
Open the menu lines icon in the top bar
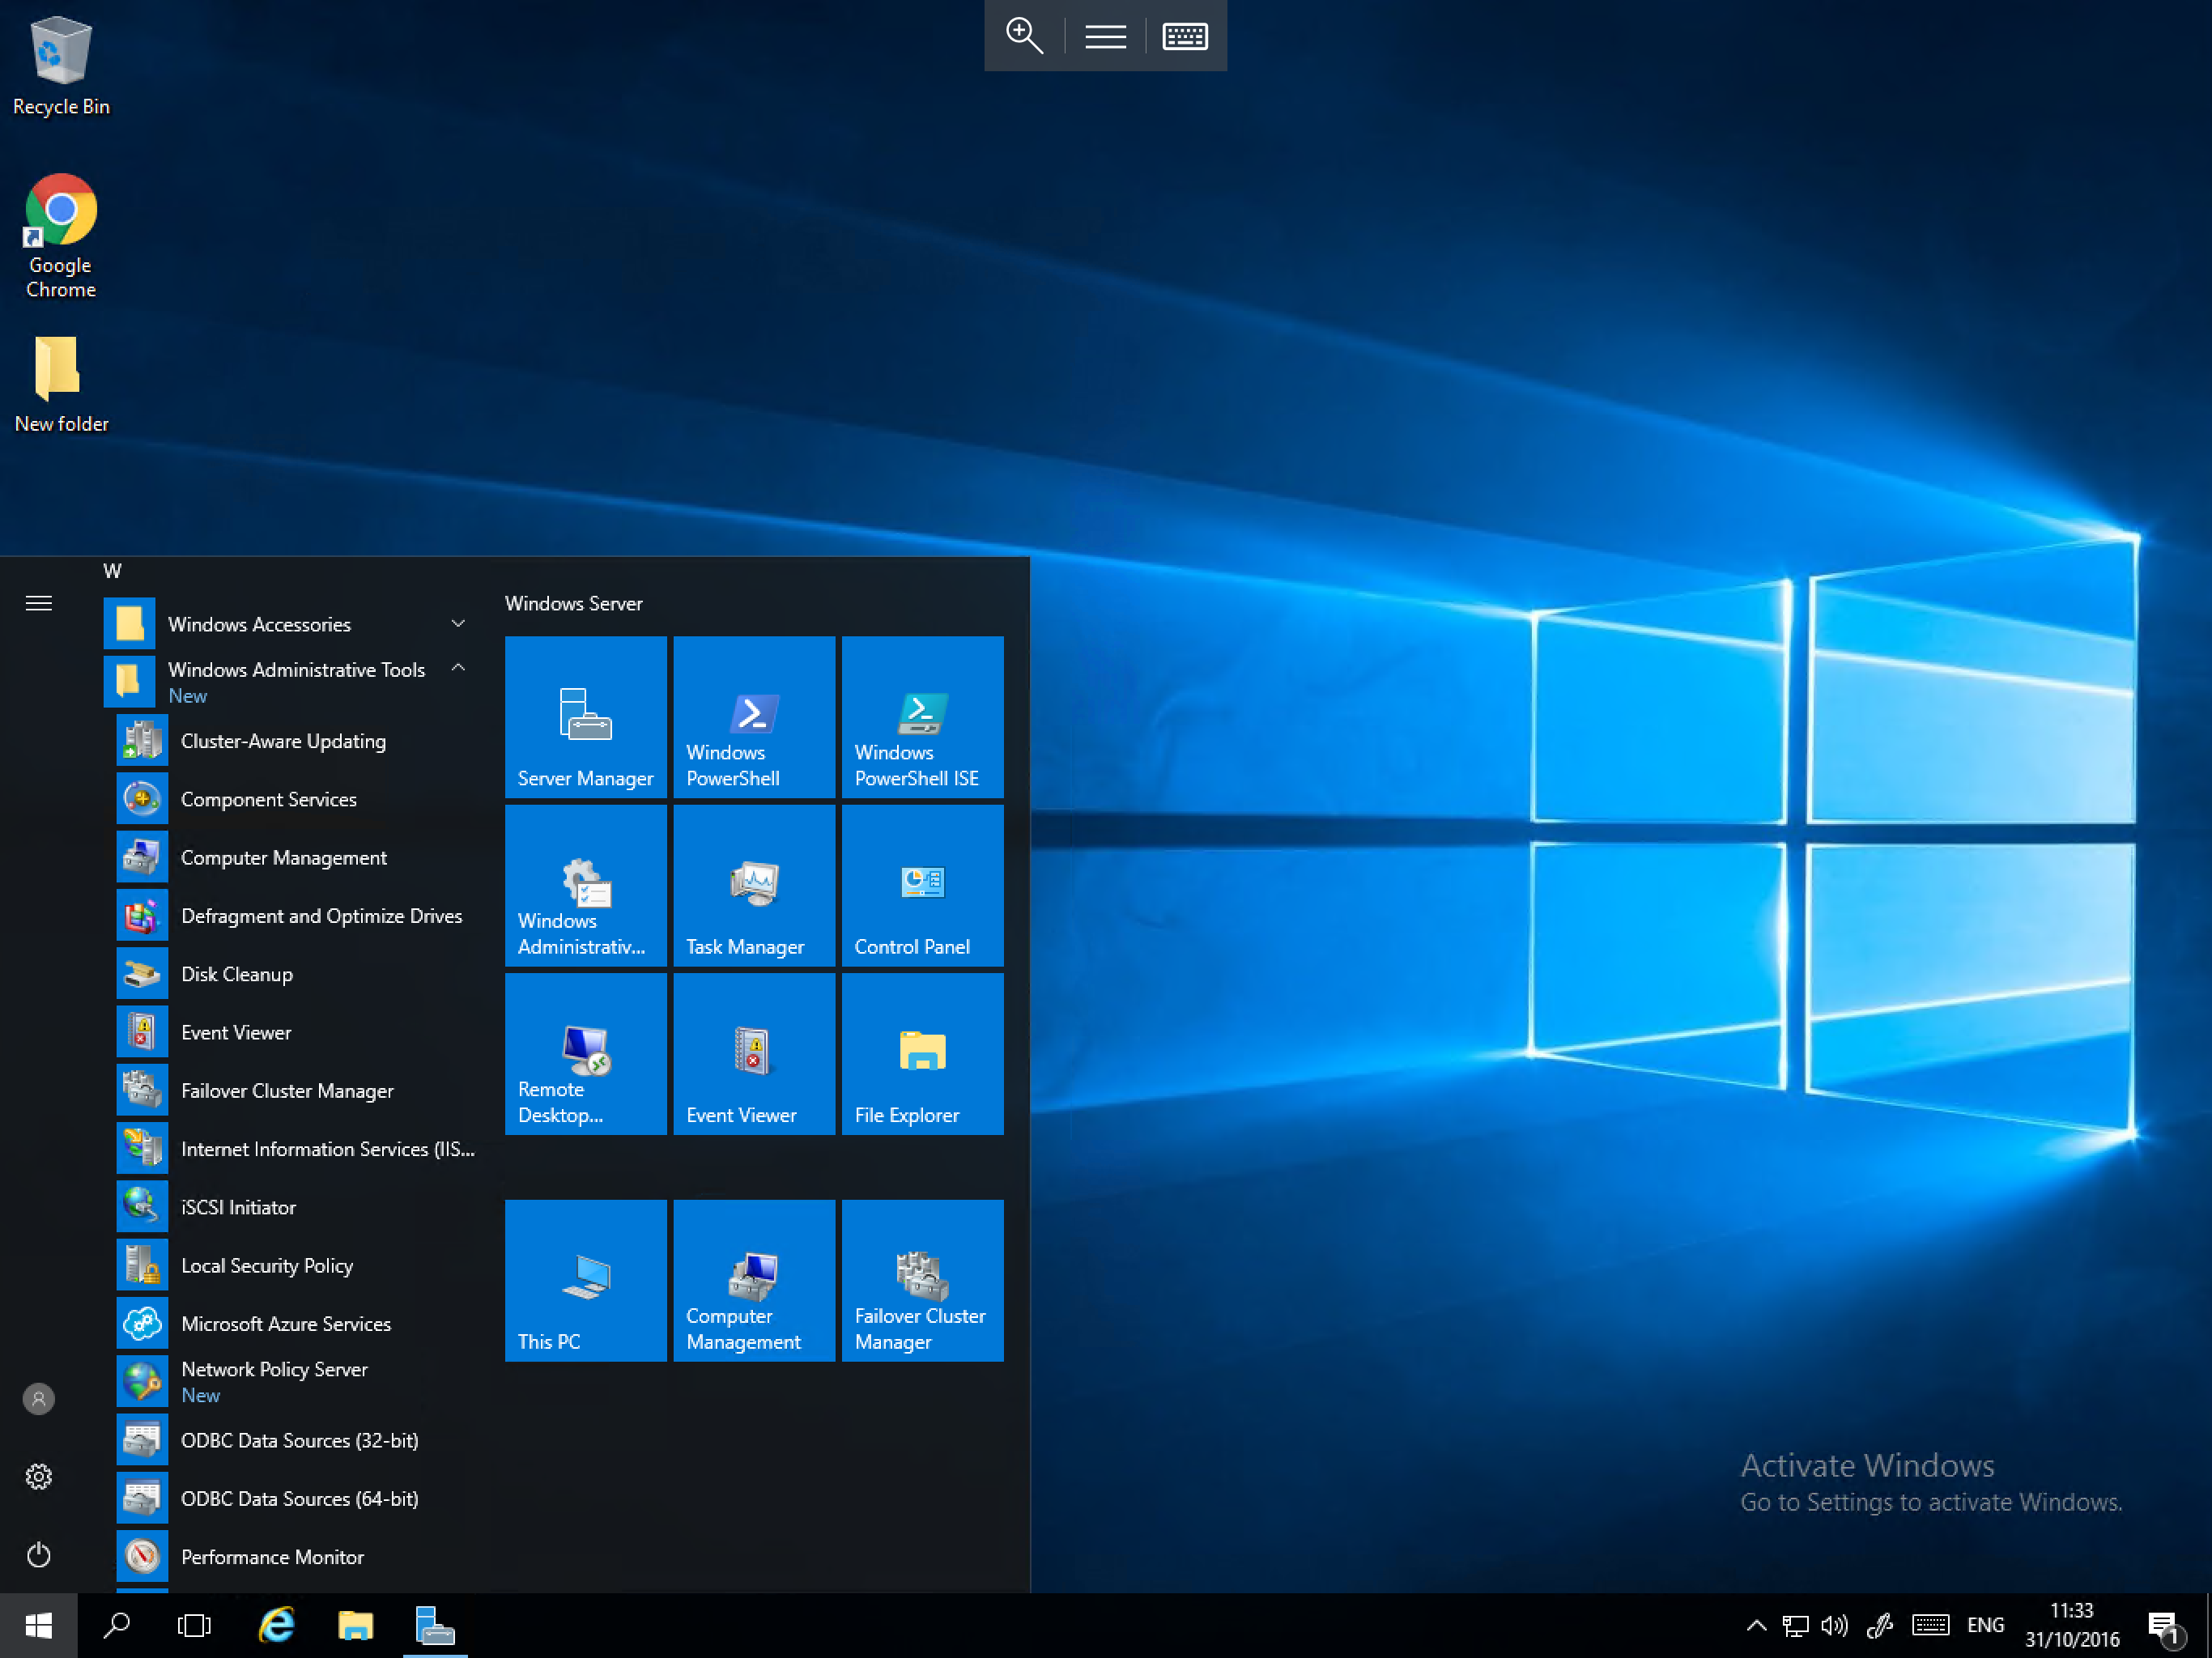click(x=1105, y=36)
